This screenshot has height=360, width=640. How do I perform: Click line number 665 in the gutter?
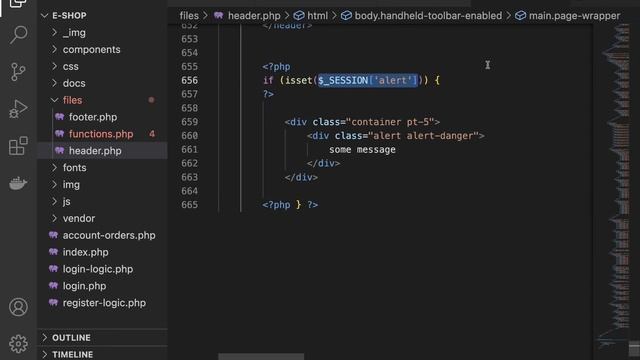click(189, 204)
